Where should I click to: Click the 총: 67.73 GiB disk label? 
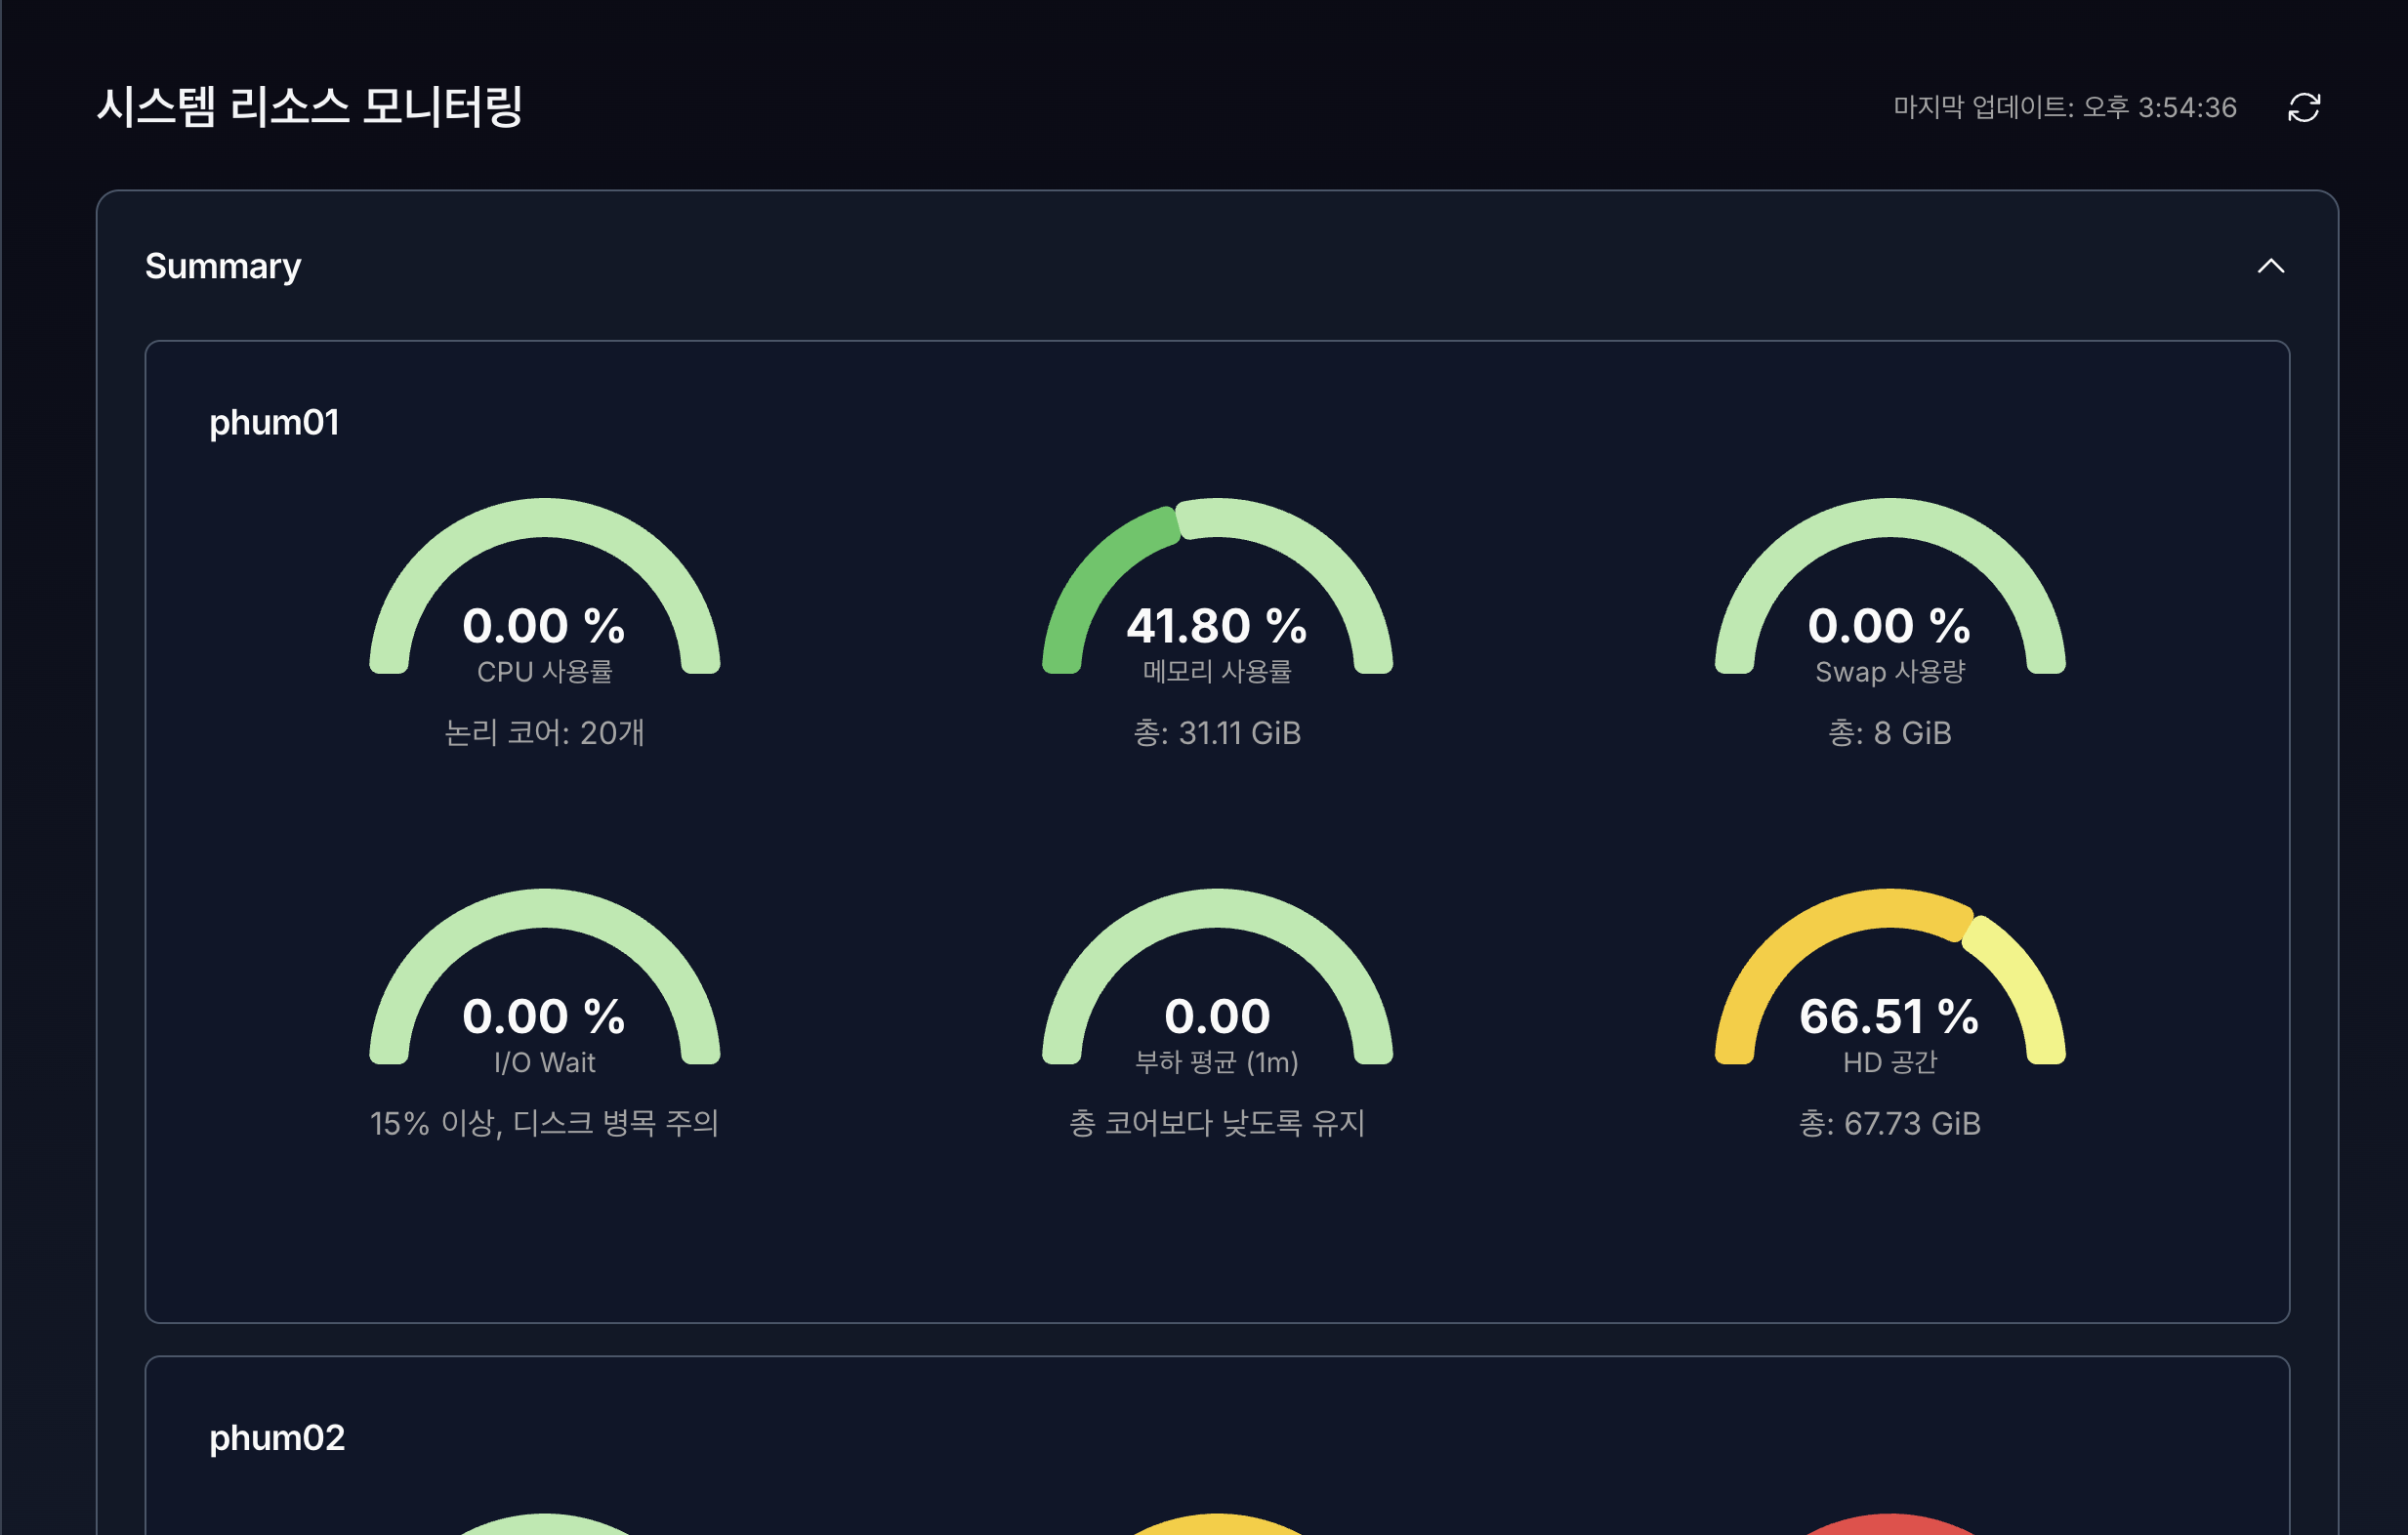coord(1889,1123)
